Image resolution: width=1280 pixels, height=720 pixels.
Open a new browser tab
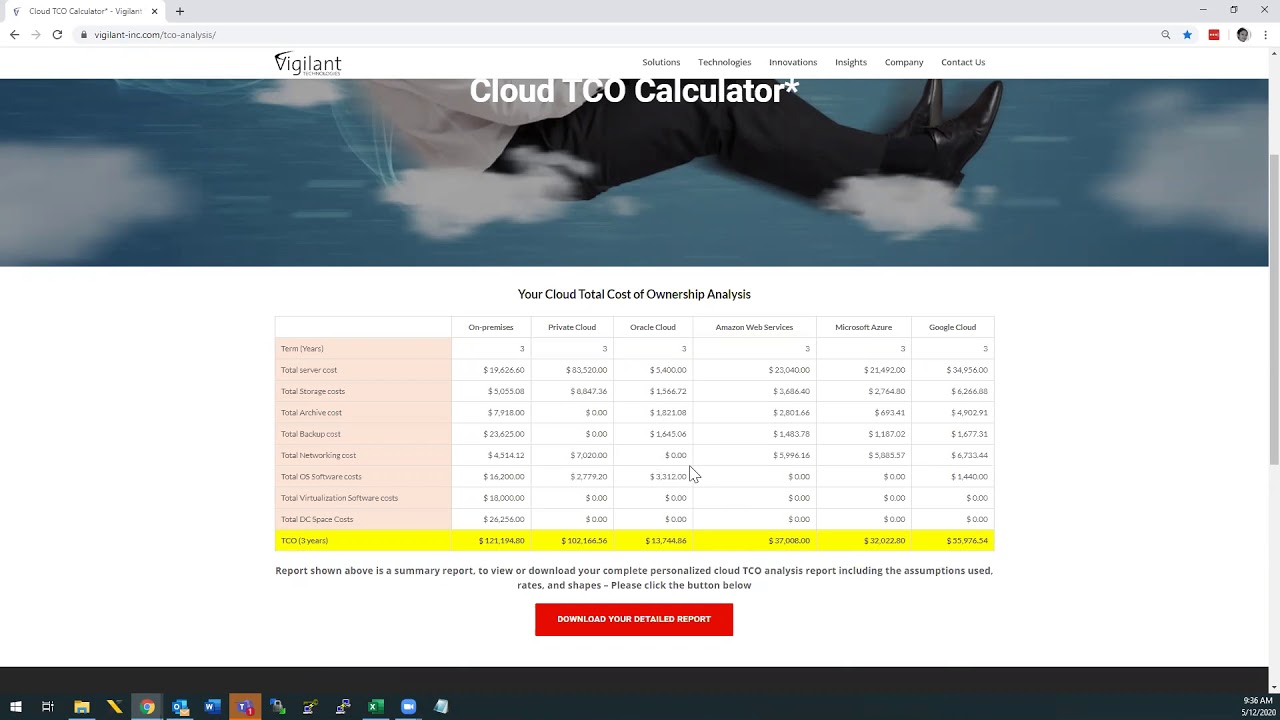click(x=180, y=11)
